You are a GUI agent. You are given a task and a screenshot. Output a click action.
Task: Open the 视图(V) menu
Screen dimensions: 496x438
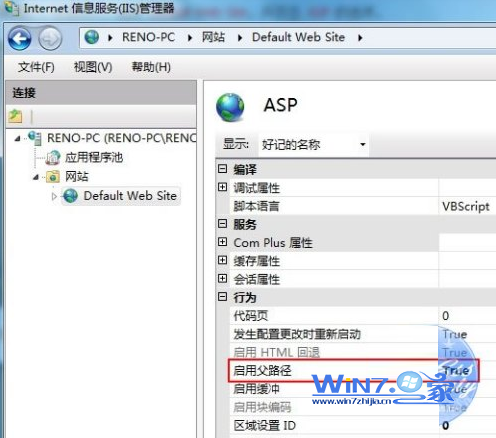[93, 67]
